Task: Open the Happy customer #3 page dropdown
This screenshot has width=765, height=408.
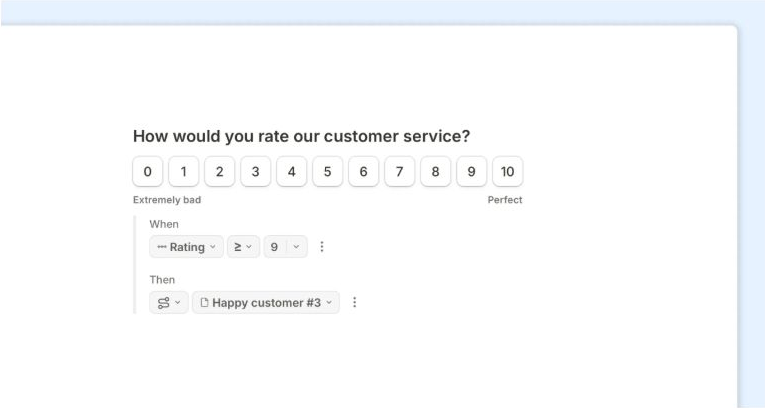Action: point(265,303)
